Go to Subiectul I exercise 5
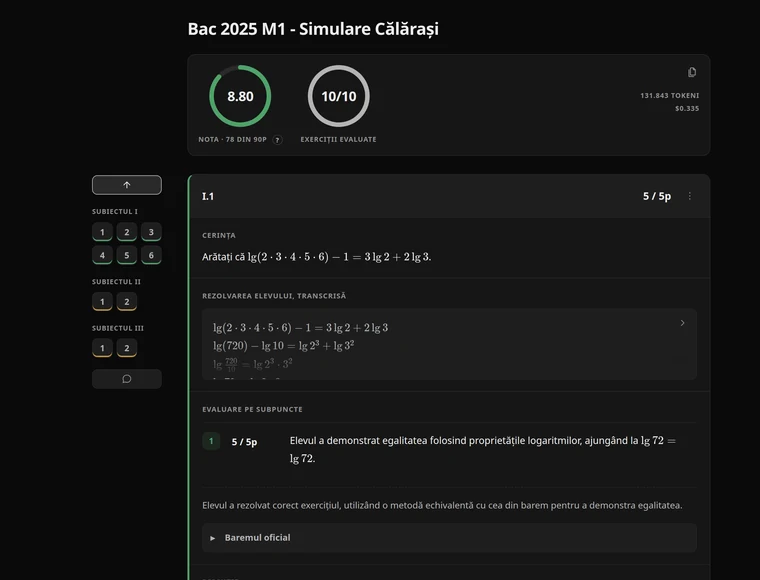760x580 pixels. [127, 255]
